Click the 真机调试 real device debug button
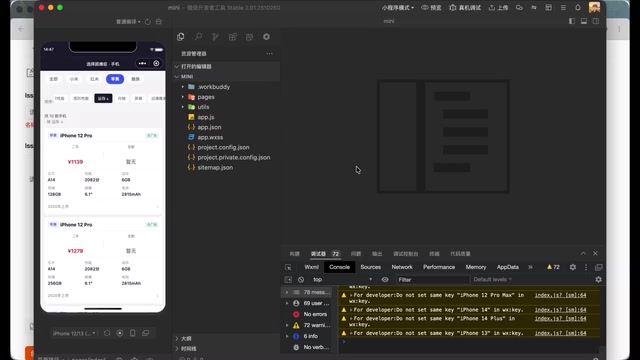Screen dimensions: 640x360 (465, 8)
